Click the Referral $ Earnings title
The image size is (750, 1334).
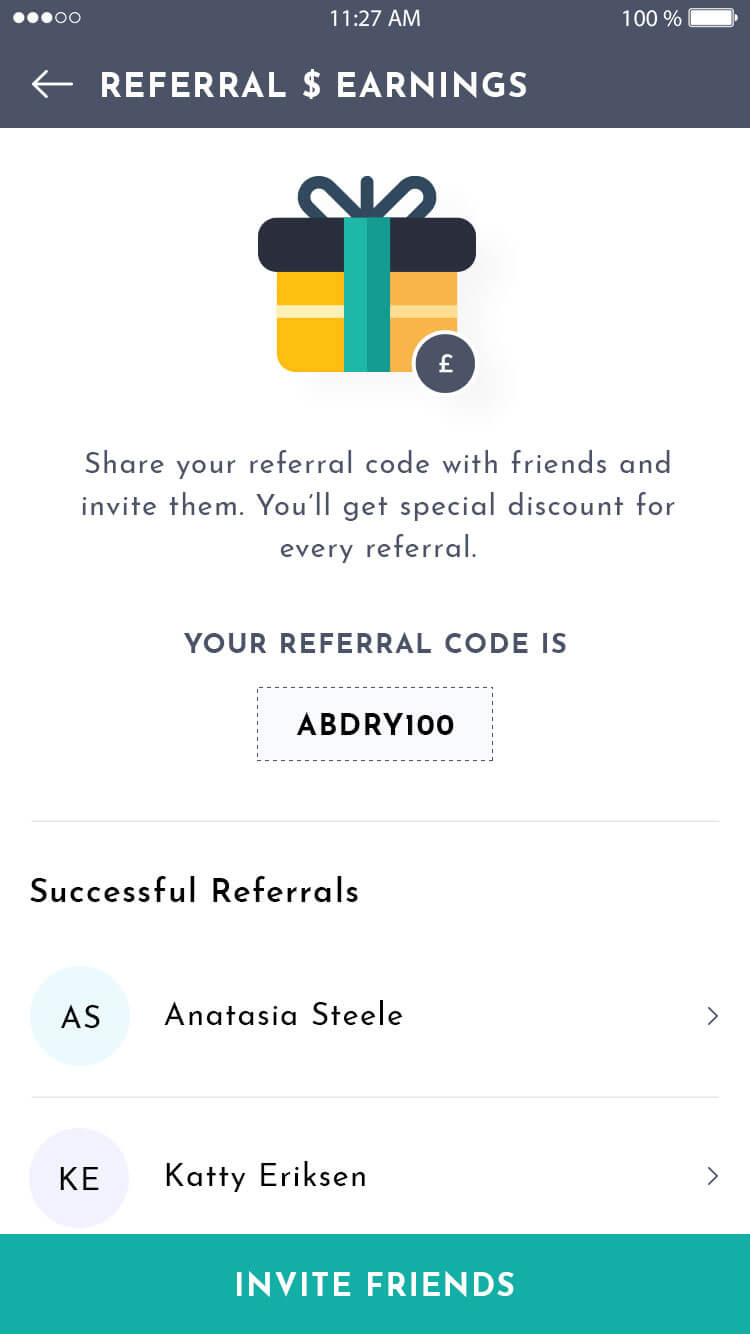[314, 85]
